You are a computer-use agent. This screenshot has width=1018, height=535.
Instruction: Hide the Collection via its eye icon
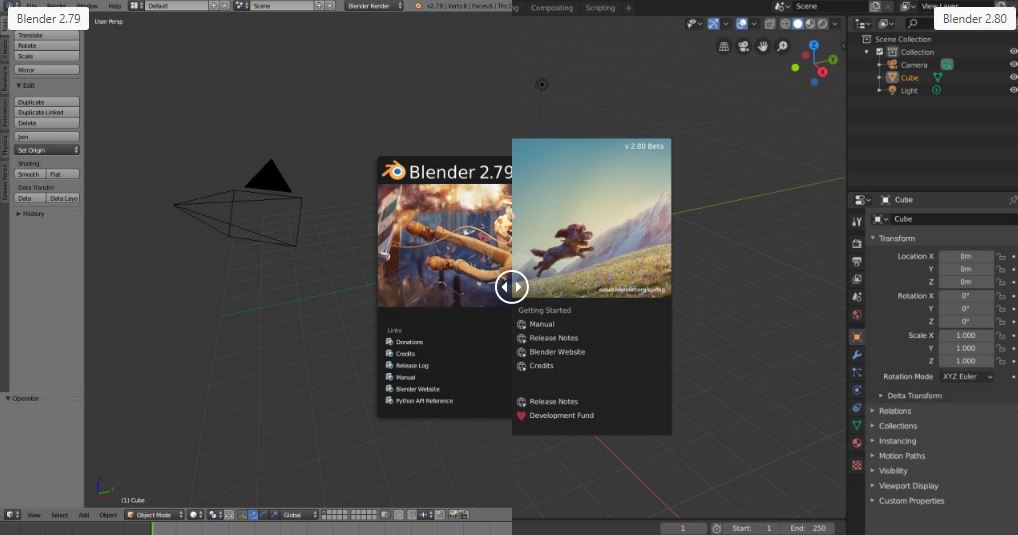pos(1013,51)
